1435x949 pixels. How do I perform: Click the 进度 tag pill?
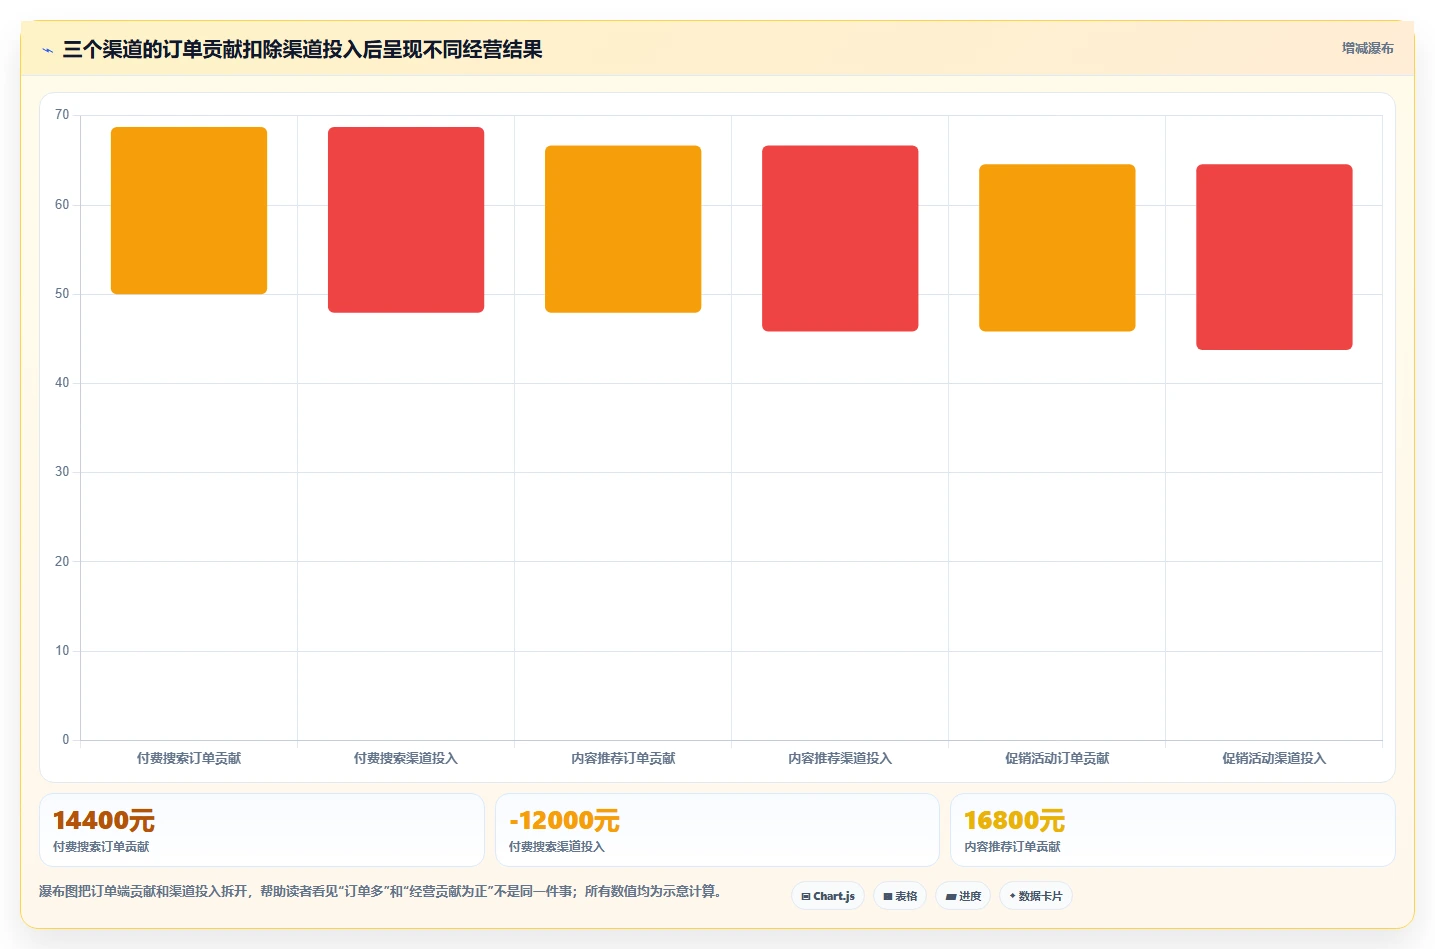[963, 896]
